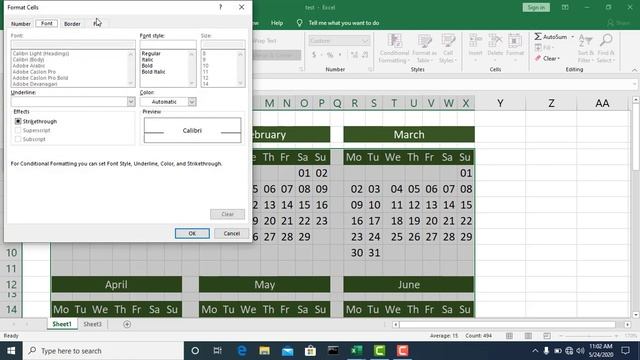Collapse the Excel ribbon chevron
Screen dimensions: 640x360
pyautogui.click(x=634, y=70)
